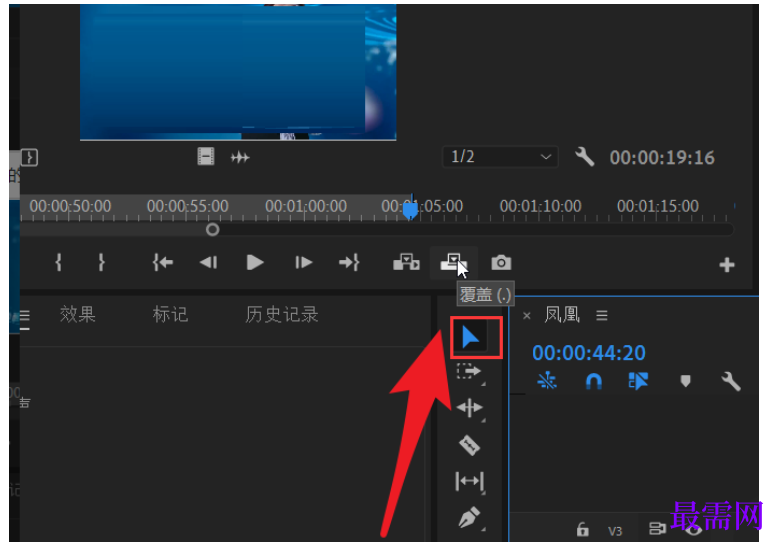Click the Insert edit button

coord(406,262)
